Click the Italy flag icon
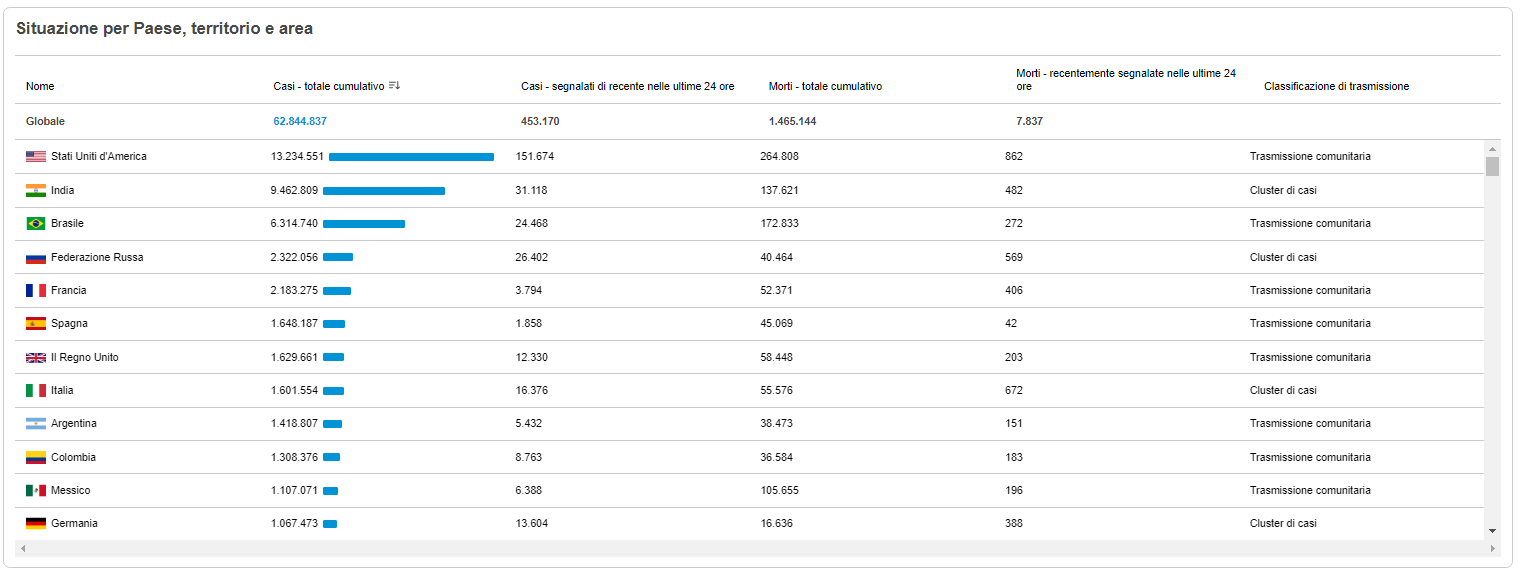 tap(36, 390)
